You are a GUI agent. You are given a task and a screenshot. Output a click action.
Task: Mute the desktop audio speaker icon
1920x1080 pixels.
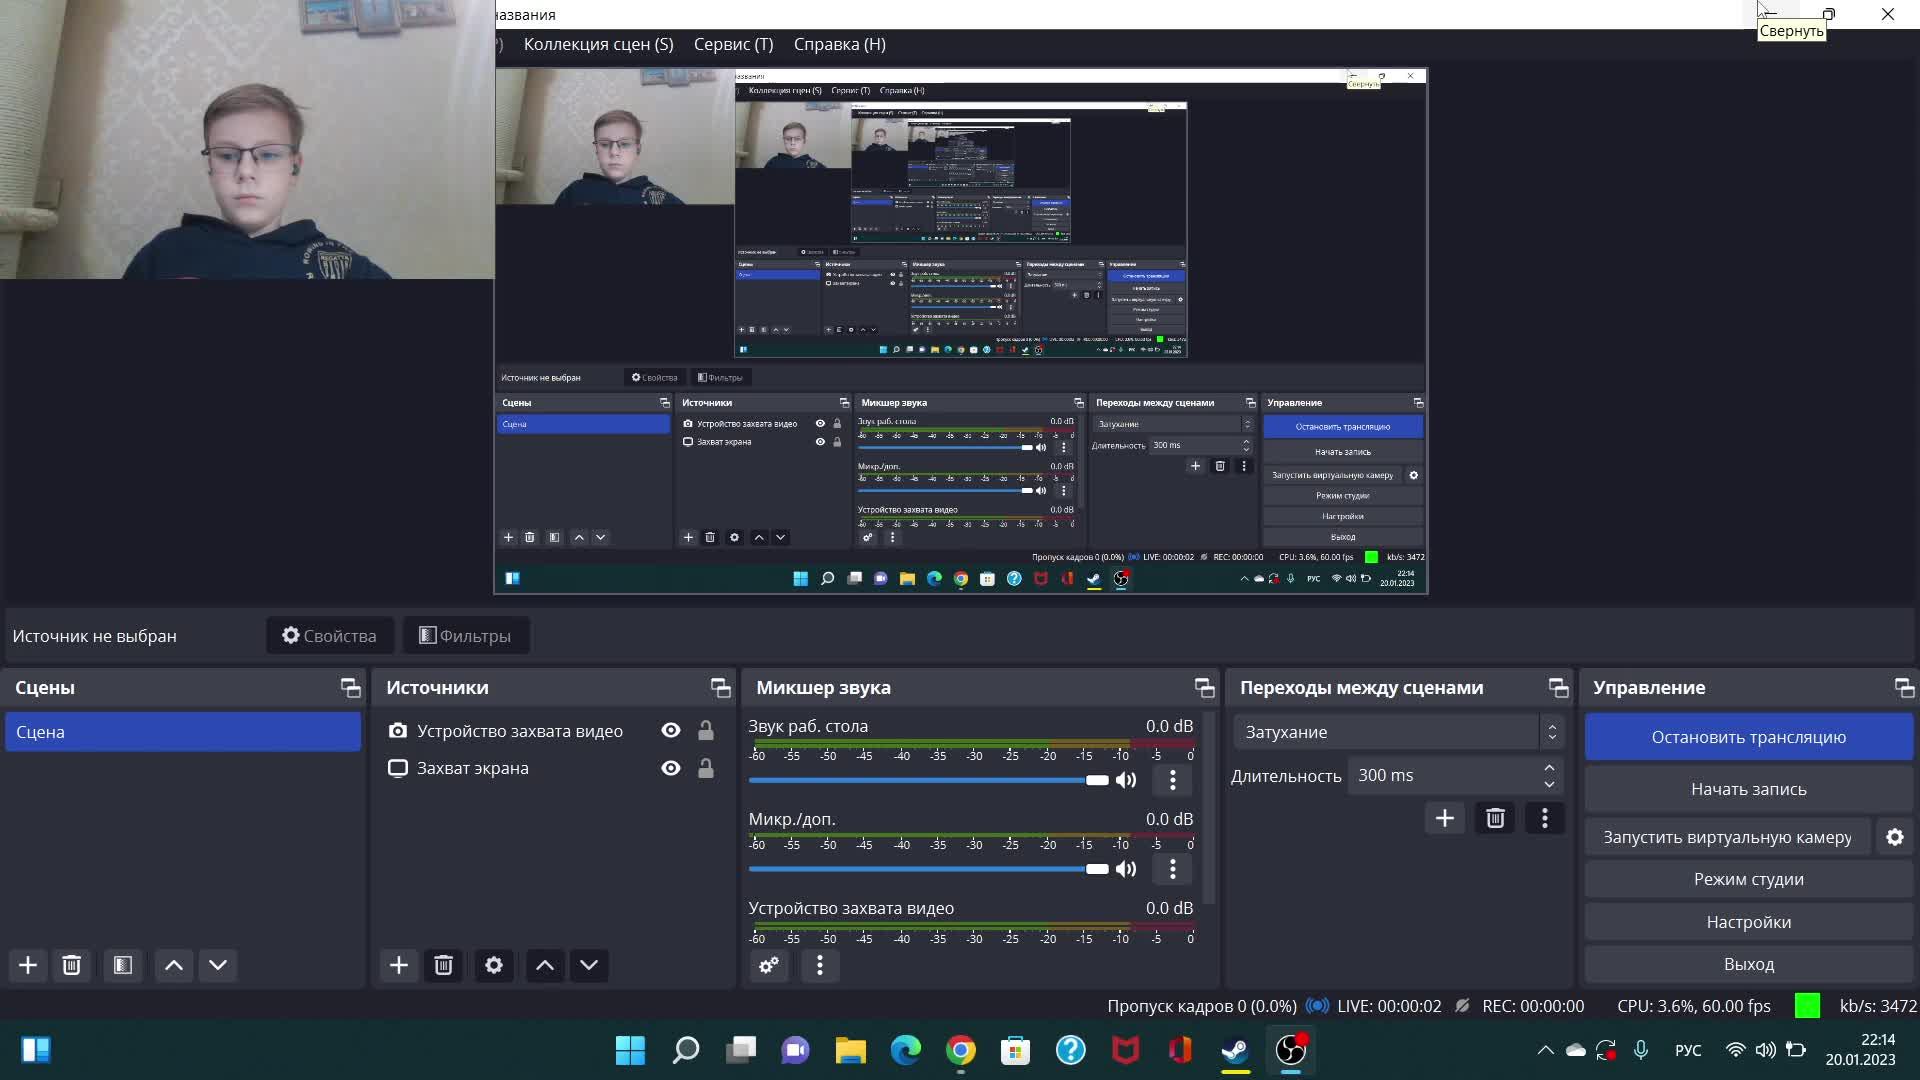point(1126,780)
